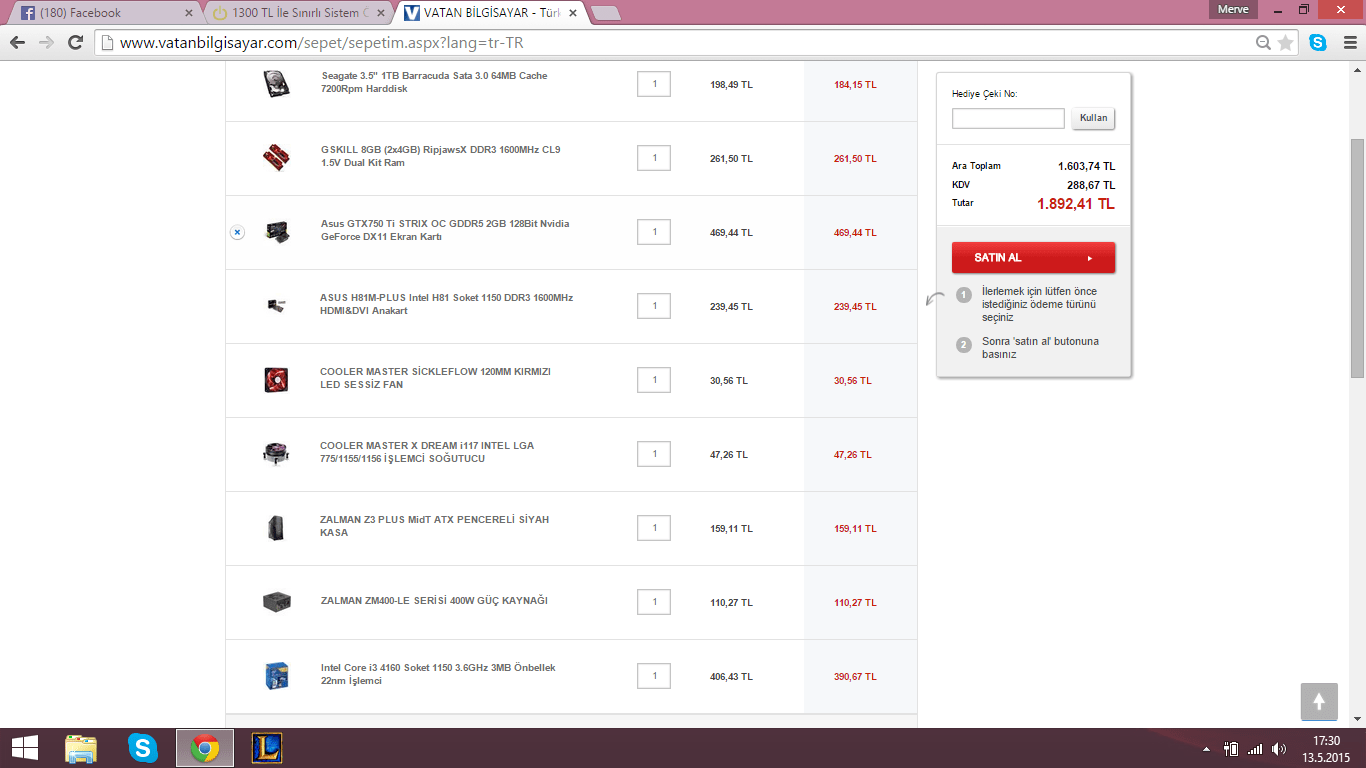Edit quantity for the SickleFlow 120MM fan
Image resolution: width=1366 pixels, height=768 pixels.
coord(654,380)
